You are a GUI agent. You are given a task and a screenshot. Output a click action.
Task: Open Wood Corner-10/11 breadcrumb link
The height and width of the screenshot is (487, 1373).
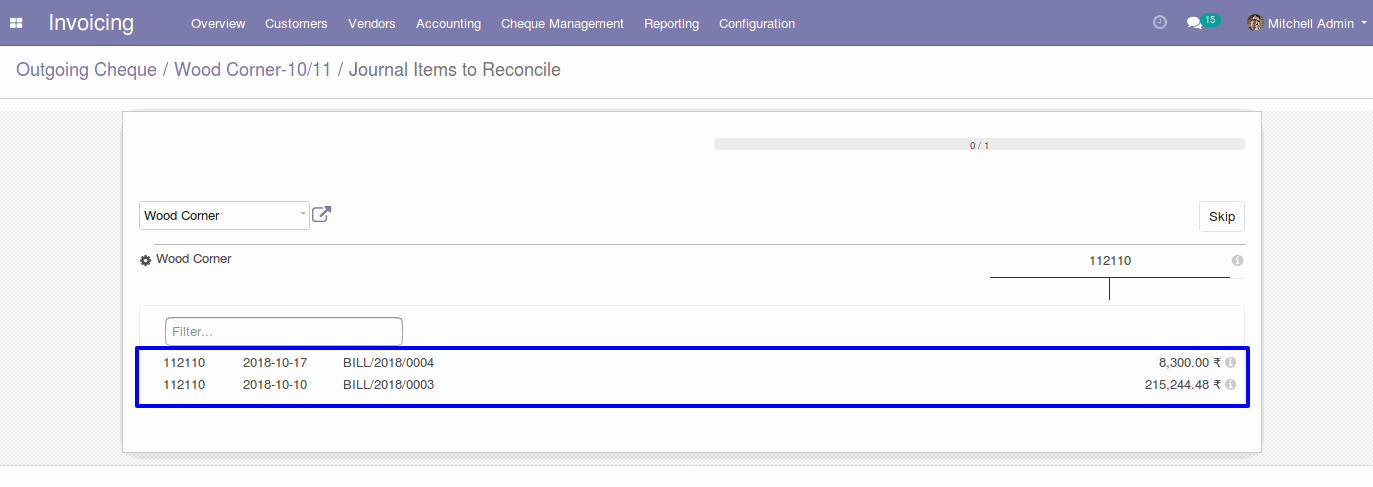tap(252, 70)
